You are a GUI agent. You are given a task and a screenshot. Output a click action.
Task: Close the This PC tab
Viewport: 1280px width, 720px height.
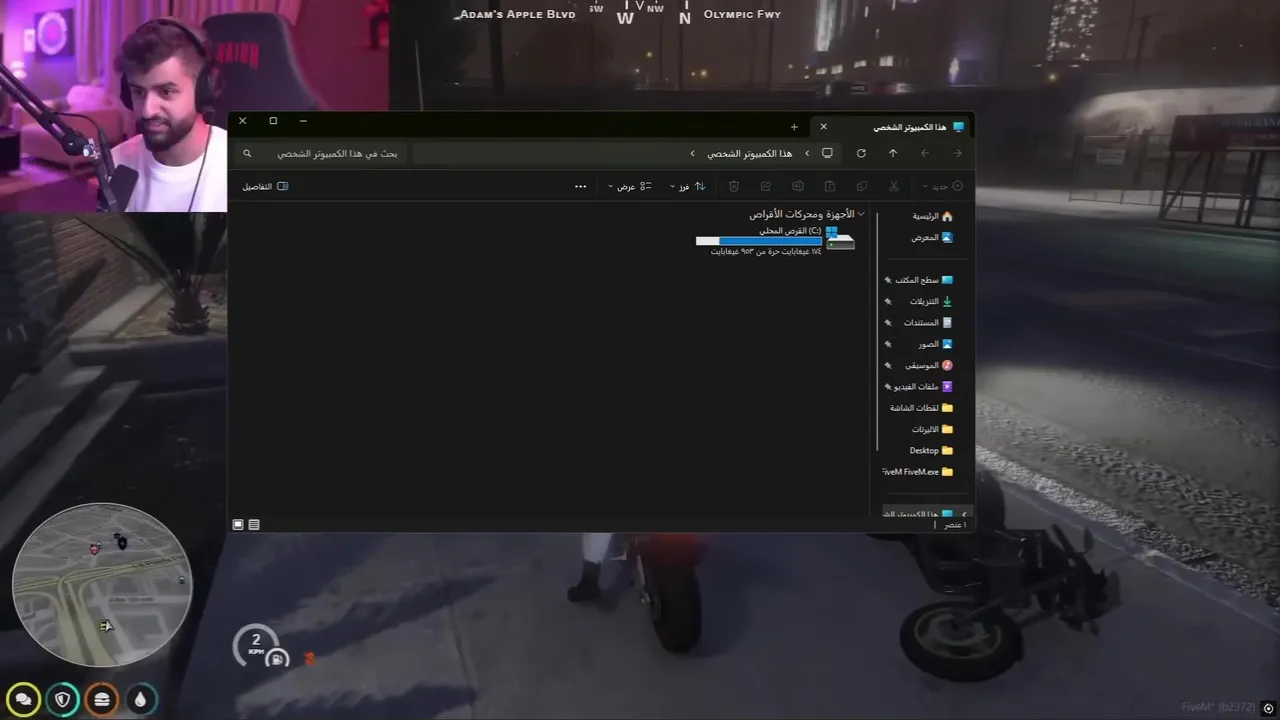(x=824, y=127)
